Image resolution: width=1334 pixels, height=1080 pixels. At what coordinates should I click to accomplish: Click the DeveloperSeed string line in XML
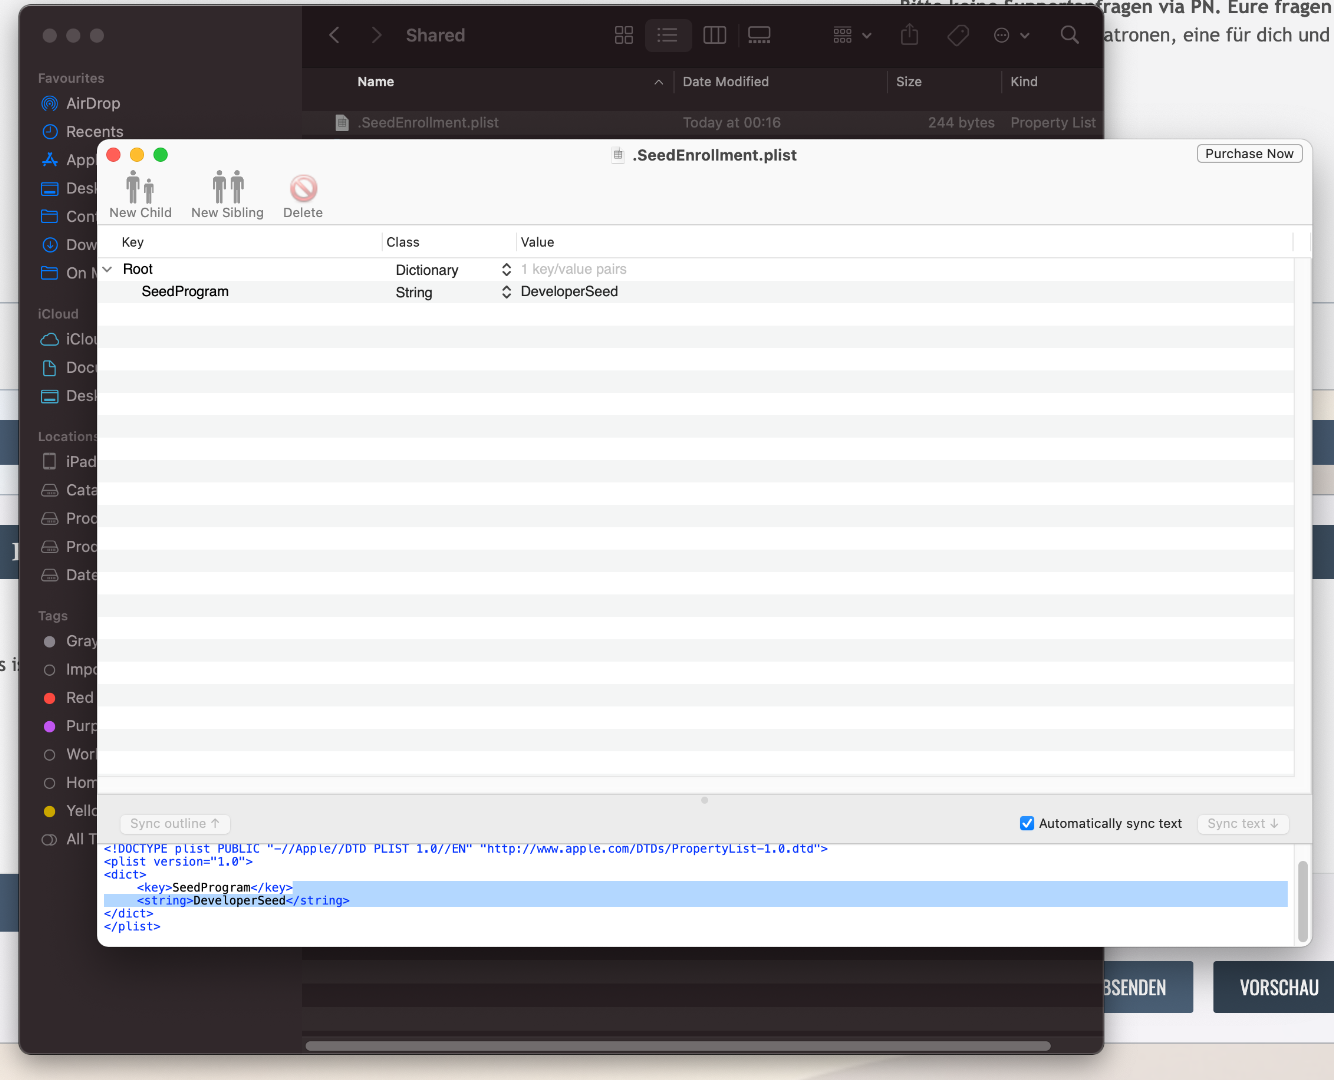coord(243,901)
